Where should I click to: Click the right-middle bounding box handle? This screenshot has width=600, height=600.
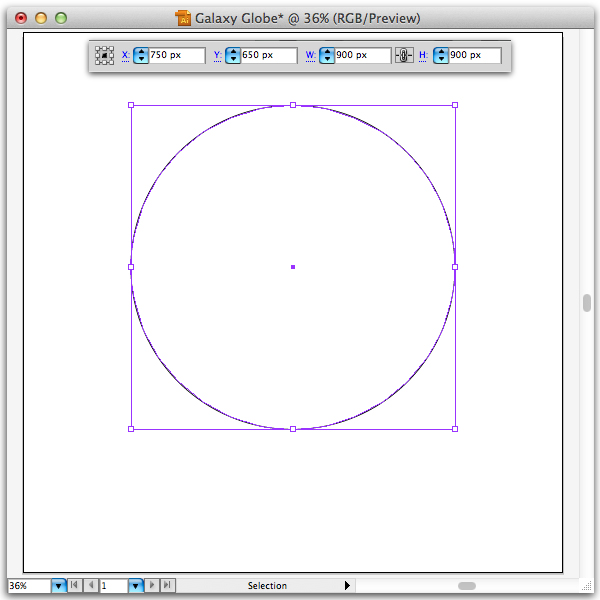[x=455, y=267]
